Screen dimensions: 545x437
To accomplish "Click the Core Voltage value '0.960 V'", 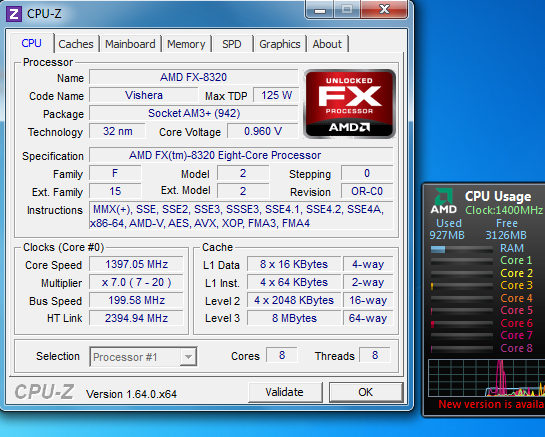I will (263, 131).
